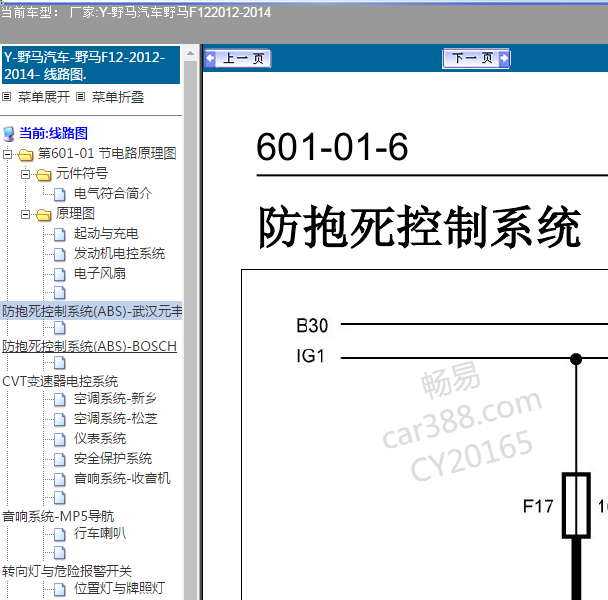Click folder icon of 第601-01 节电路原理图
This screenshot has width=608, height=600.
pyautogui.click(x=25, y=155)
